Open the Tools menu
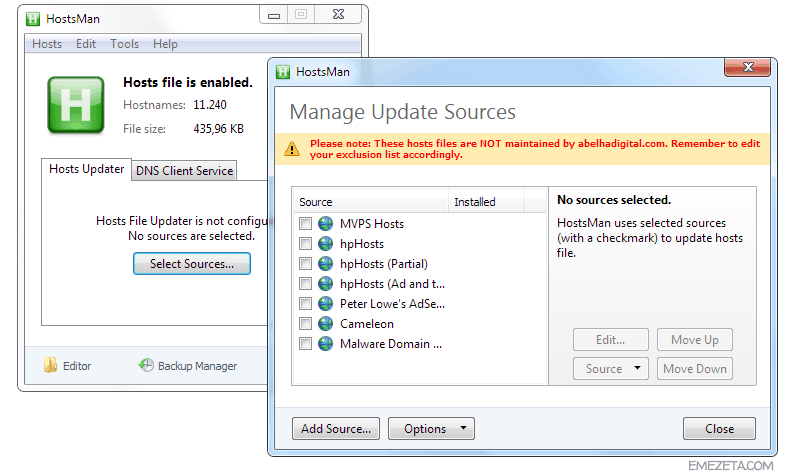Image resolution: width=800 pixels, height=475 pixels. [124, 44]
